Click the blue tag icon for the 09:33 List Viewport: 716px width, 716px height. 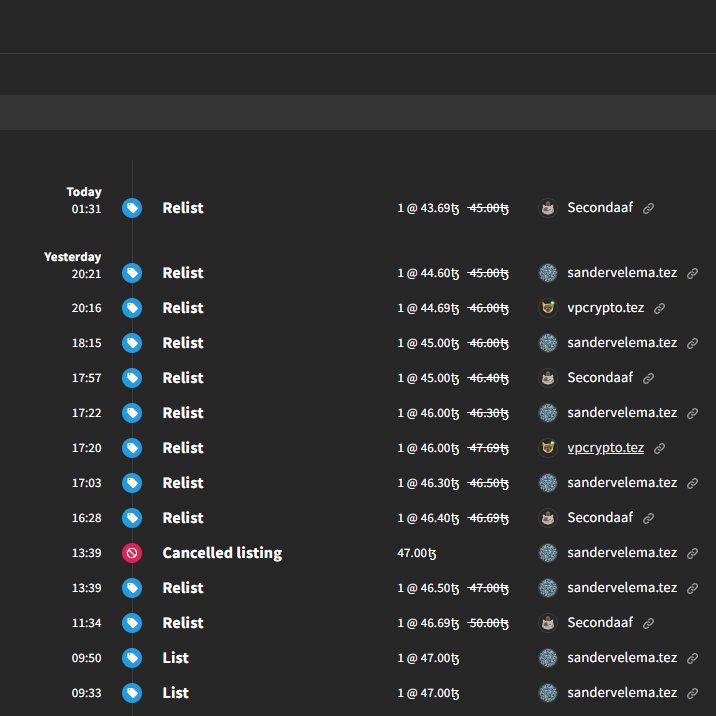click(x=132, y=693)
